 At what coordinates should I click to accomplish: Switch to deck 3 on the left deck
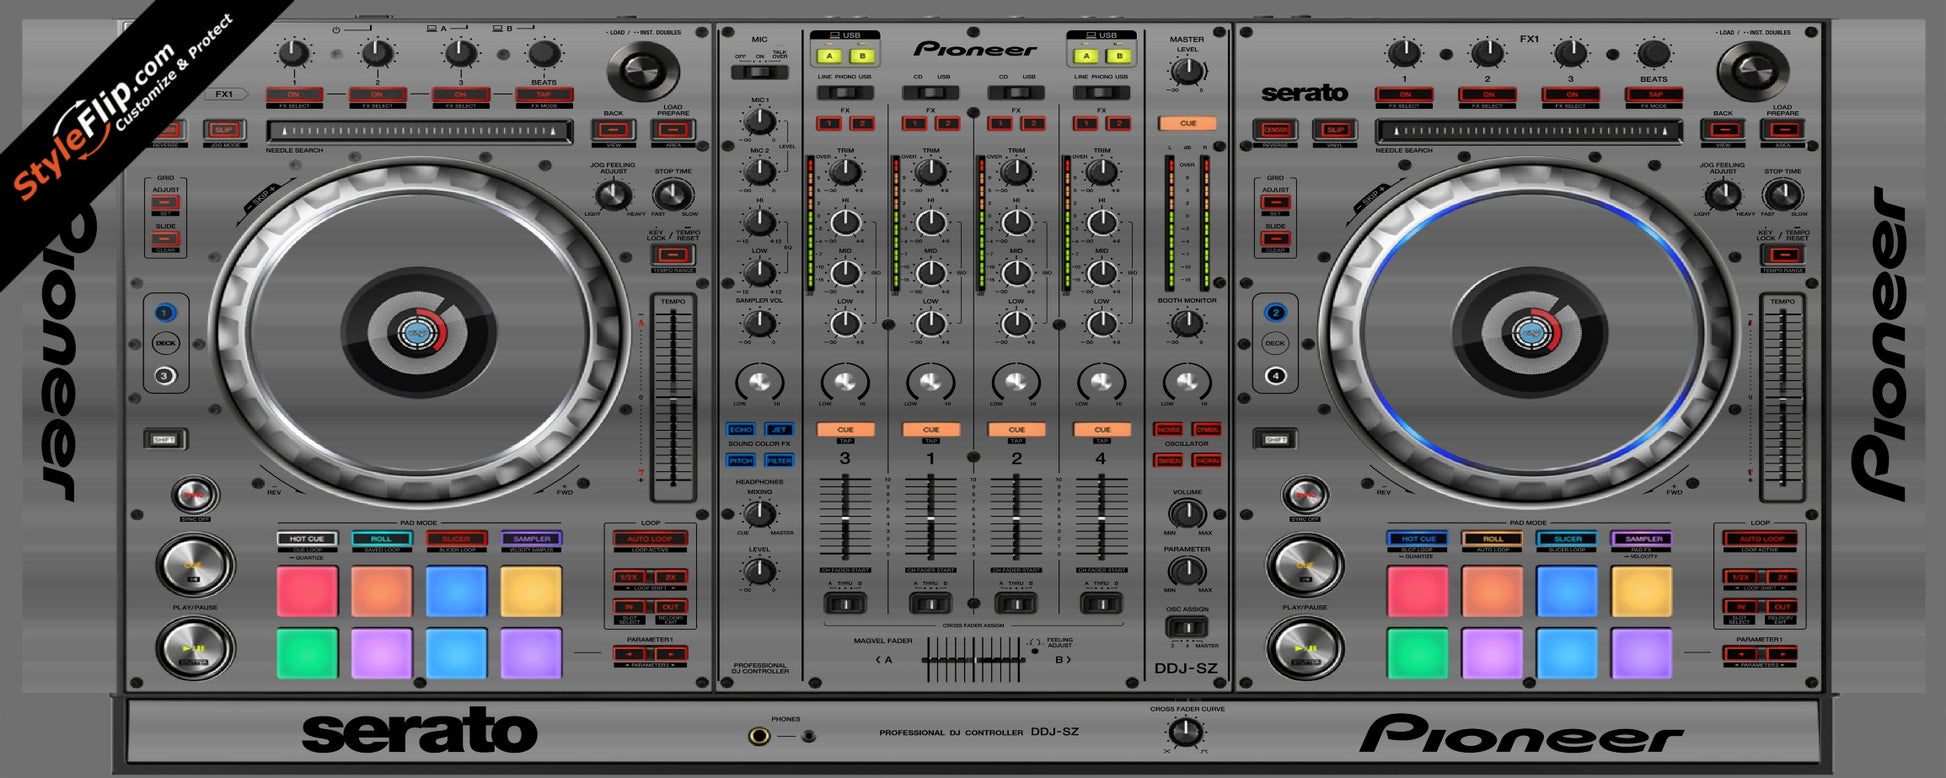click(165, 376)
